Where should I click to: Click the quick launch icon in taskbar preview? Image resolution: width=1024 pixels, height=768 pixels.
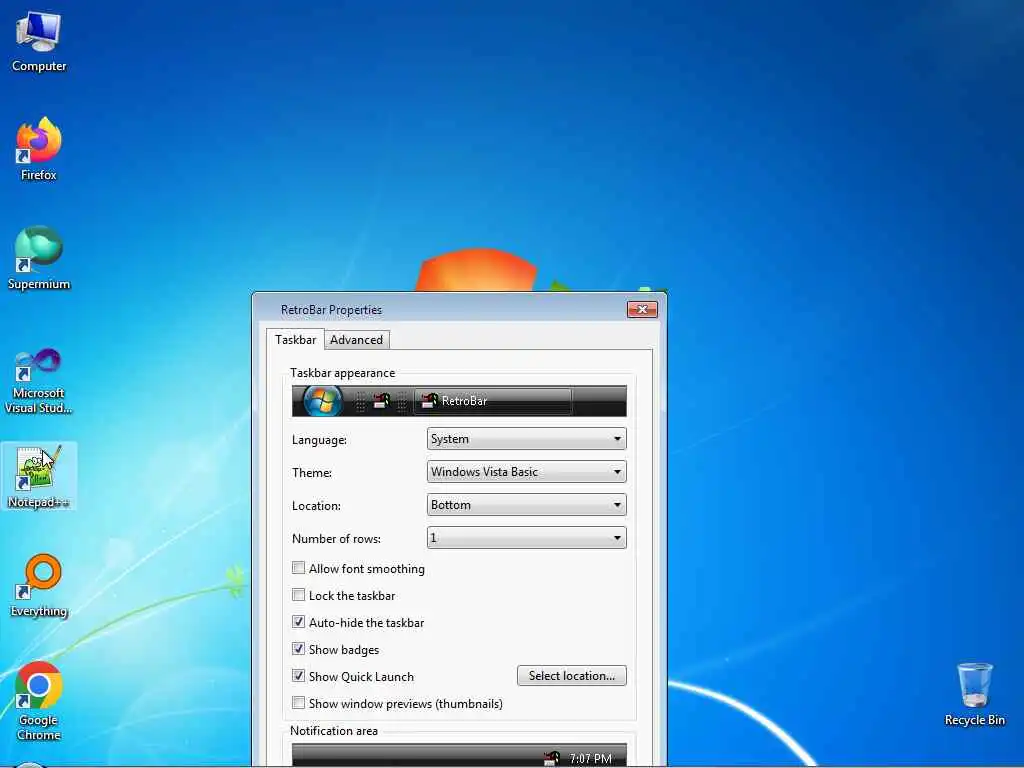click(x=381, y=401)
